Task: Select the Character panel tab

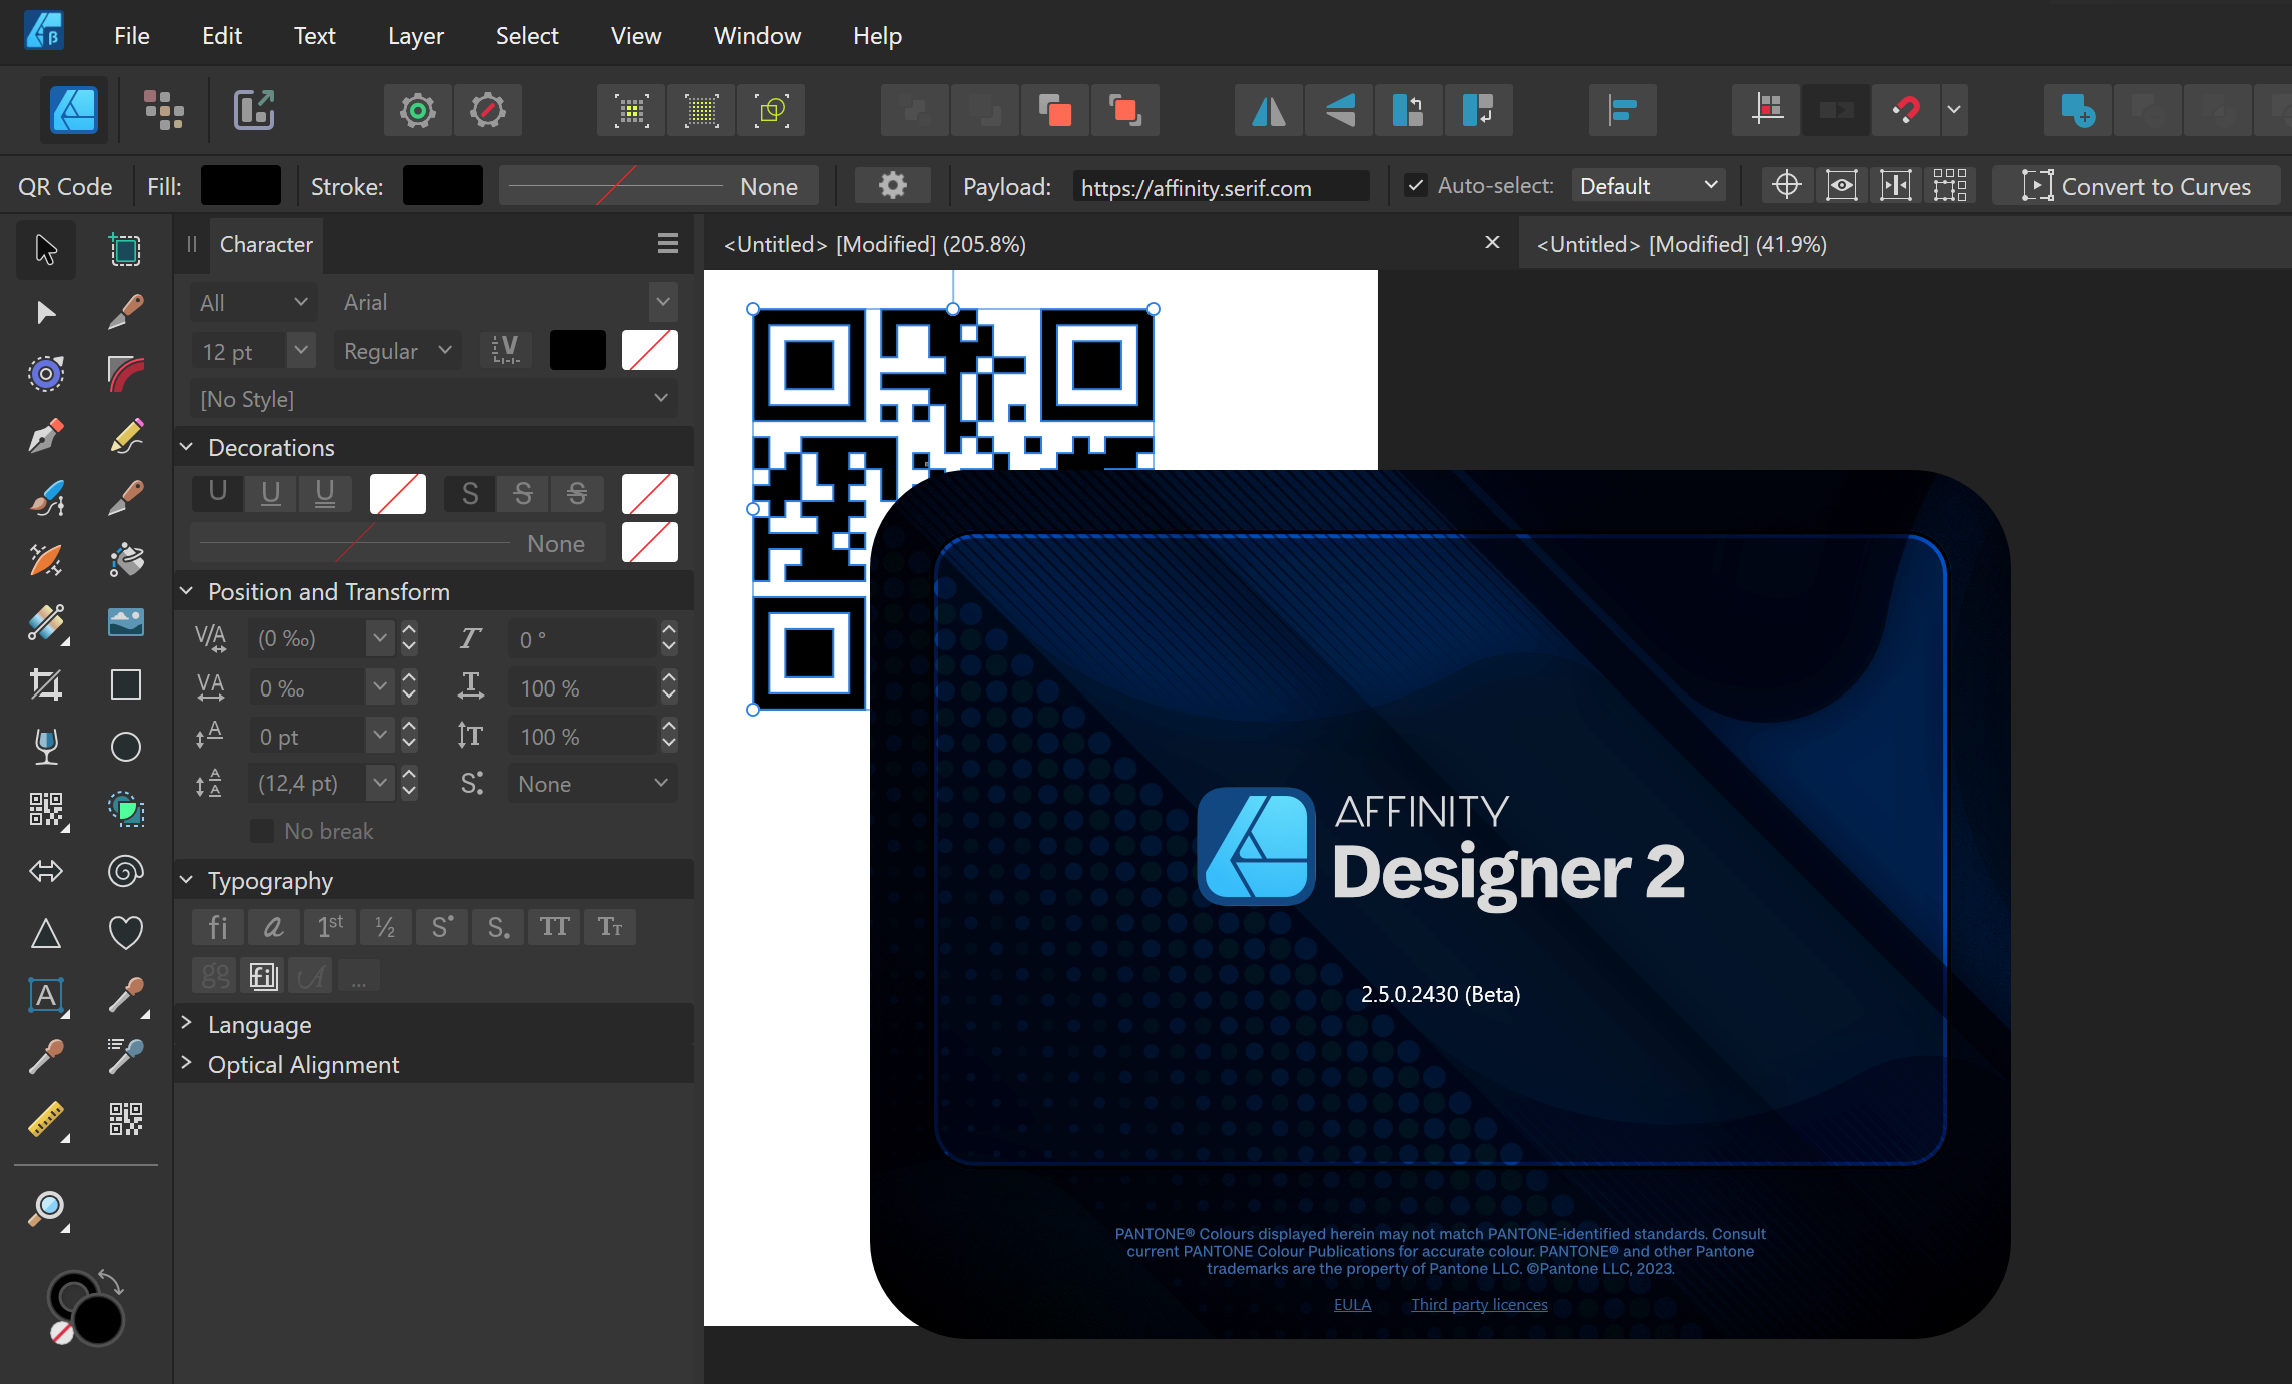Action: click(266, 244)
